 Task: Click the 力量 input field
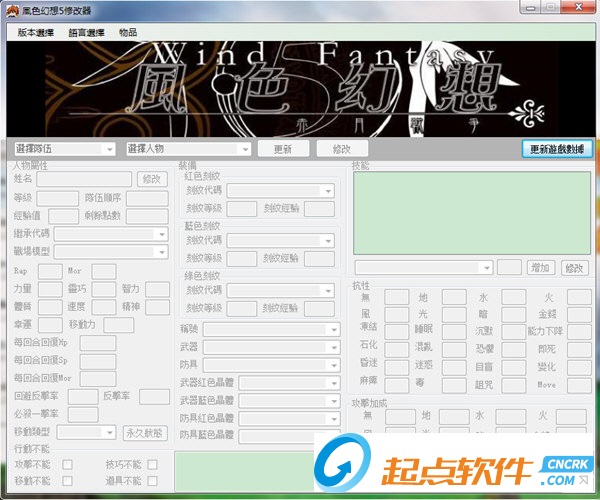tap(50, 289)
